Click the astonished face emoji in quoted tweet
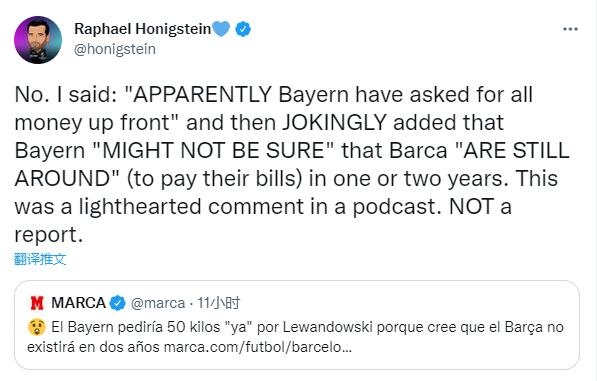 (x=37, y=327)
